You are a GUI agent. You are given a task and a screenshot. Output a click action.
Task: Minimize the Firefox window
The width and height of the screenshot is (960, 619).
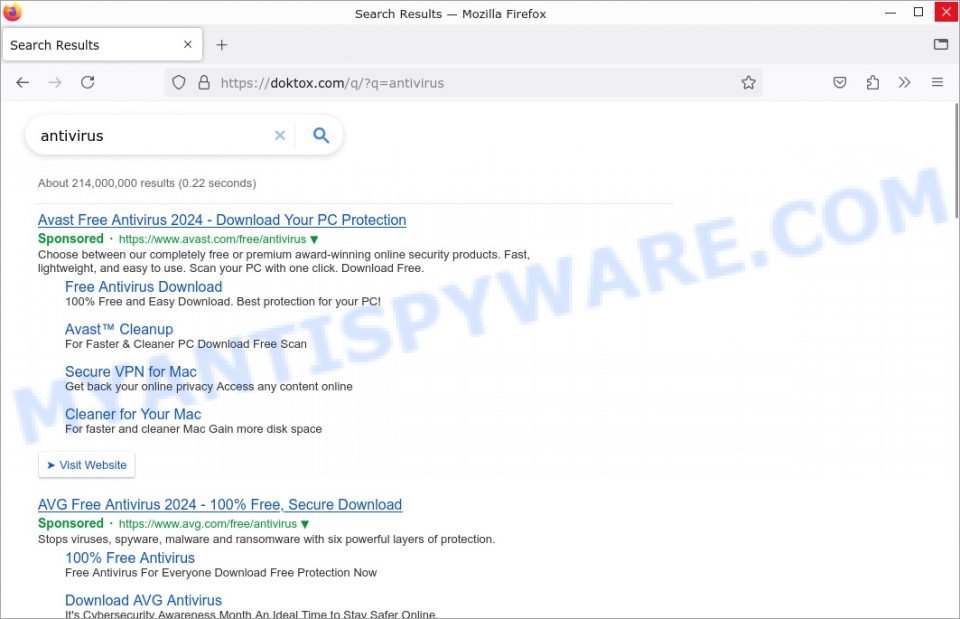pyautogui.click(x=890, y=12)
